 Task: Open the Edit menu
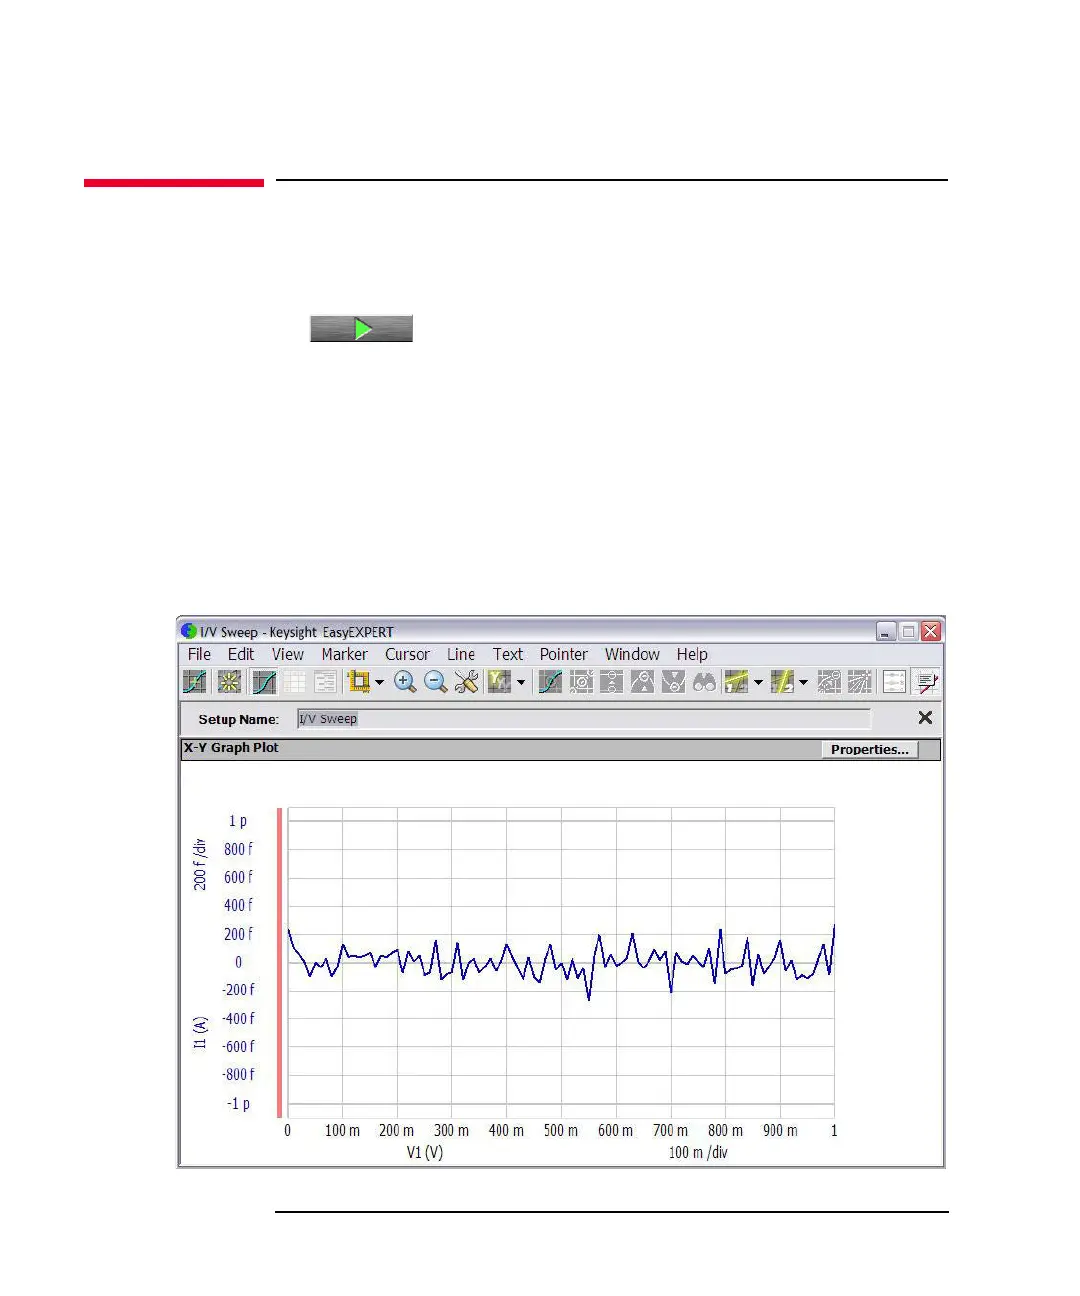241,654
